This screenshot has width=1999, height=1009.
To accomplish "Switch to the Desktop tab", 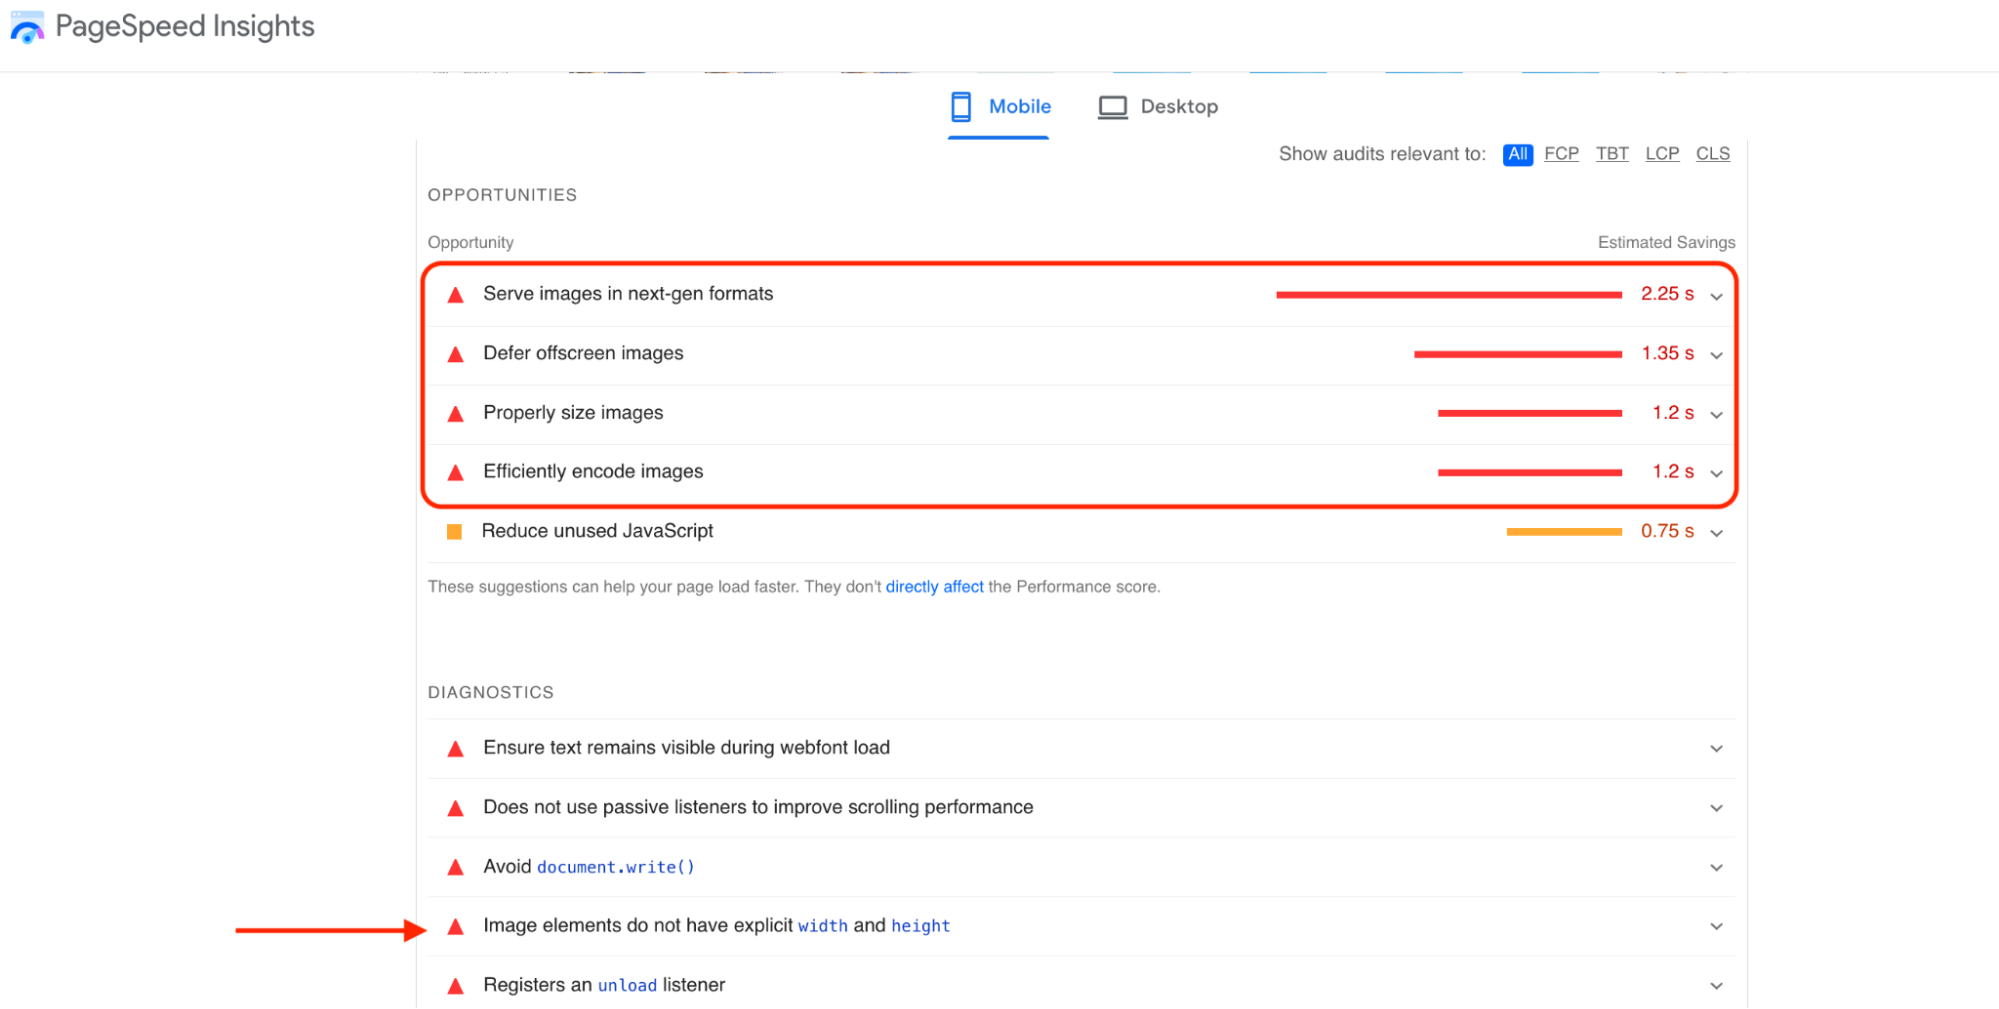I will tap(1158, 107).
